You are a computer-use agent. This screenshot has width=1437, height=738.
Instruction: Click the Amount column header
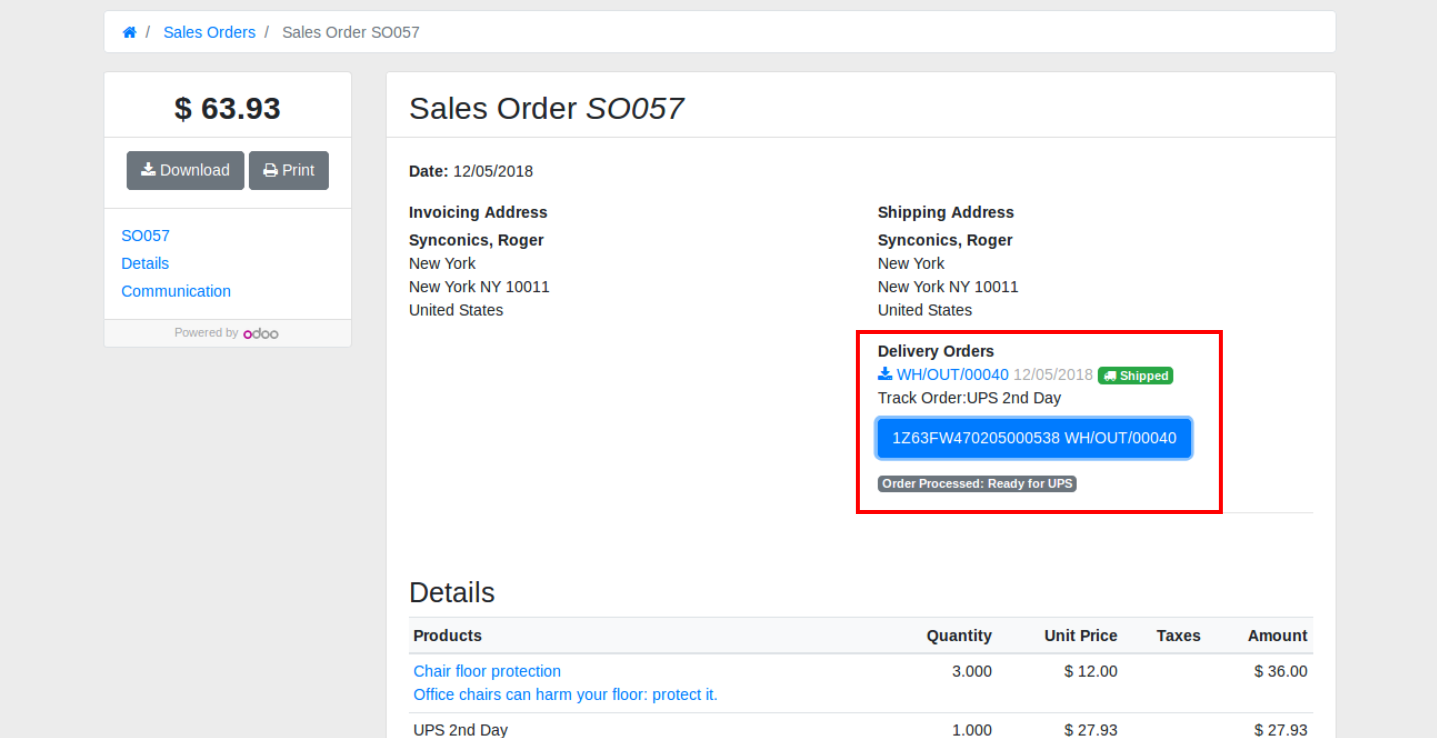[1277, 636]
